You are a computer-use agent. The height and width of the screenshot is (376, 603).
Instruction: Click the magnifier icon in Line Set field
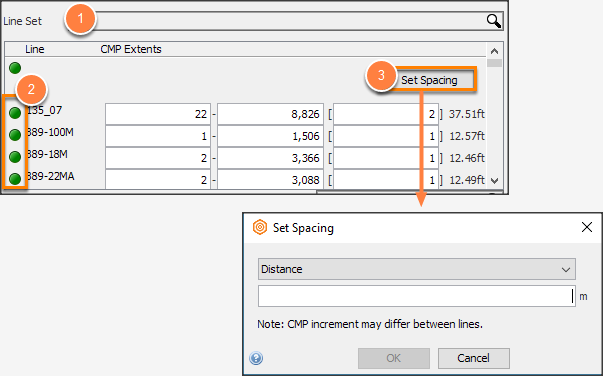coord(493,21)
